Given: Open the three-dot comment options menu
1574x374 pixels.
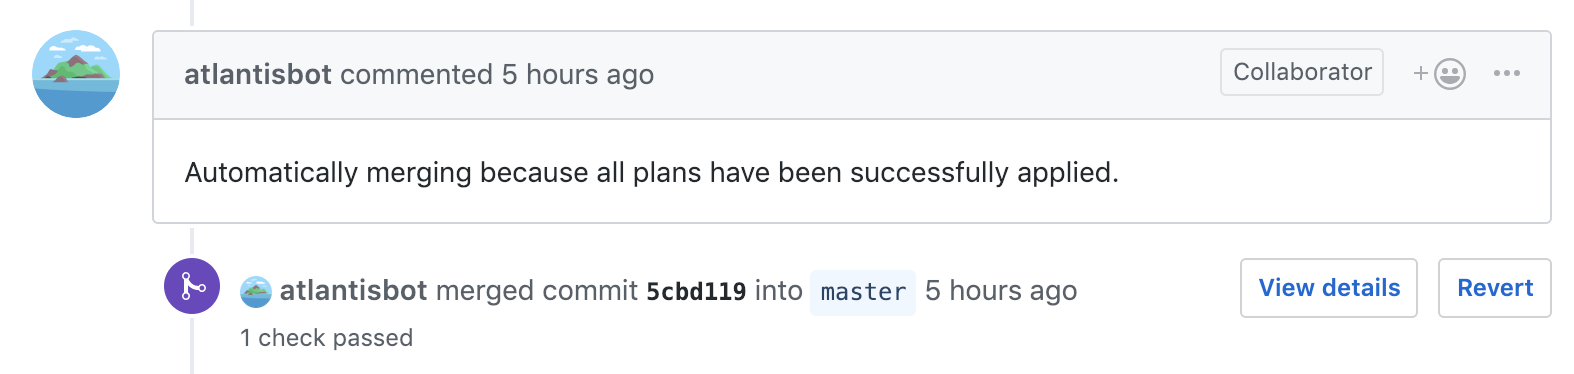Looking at the screenshot, I should point(1506,73).
